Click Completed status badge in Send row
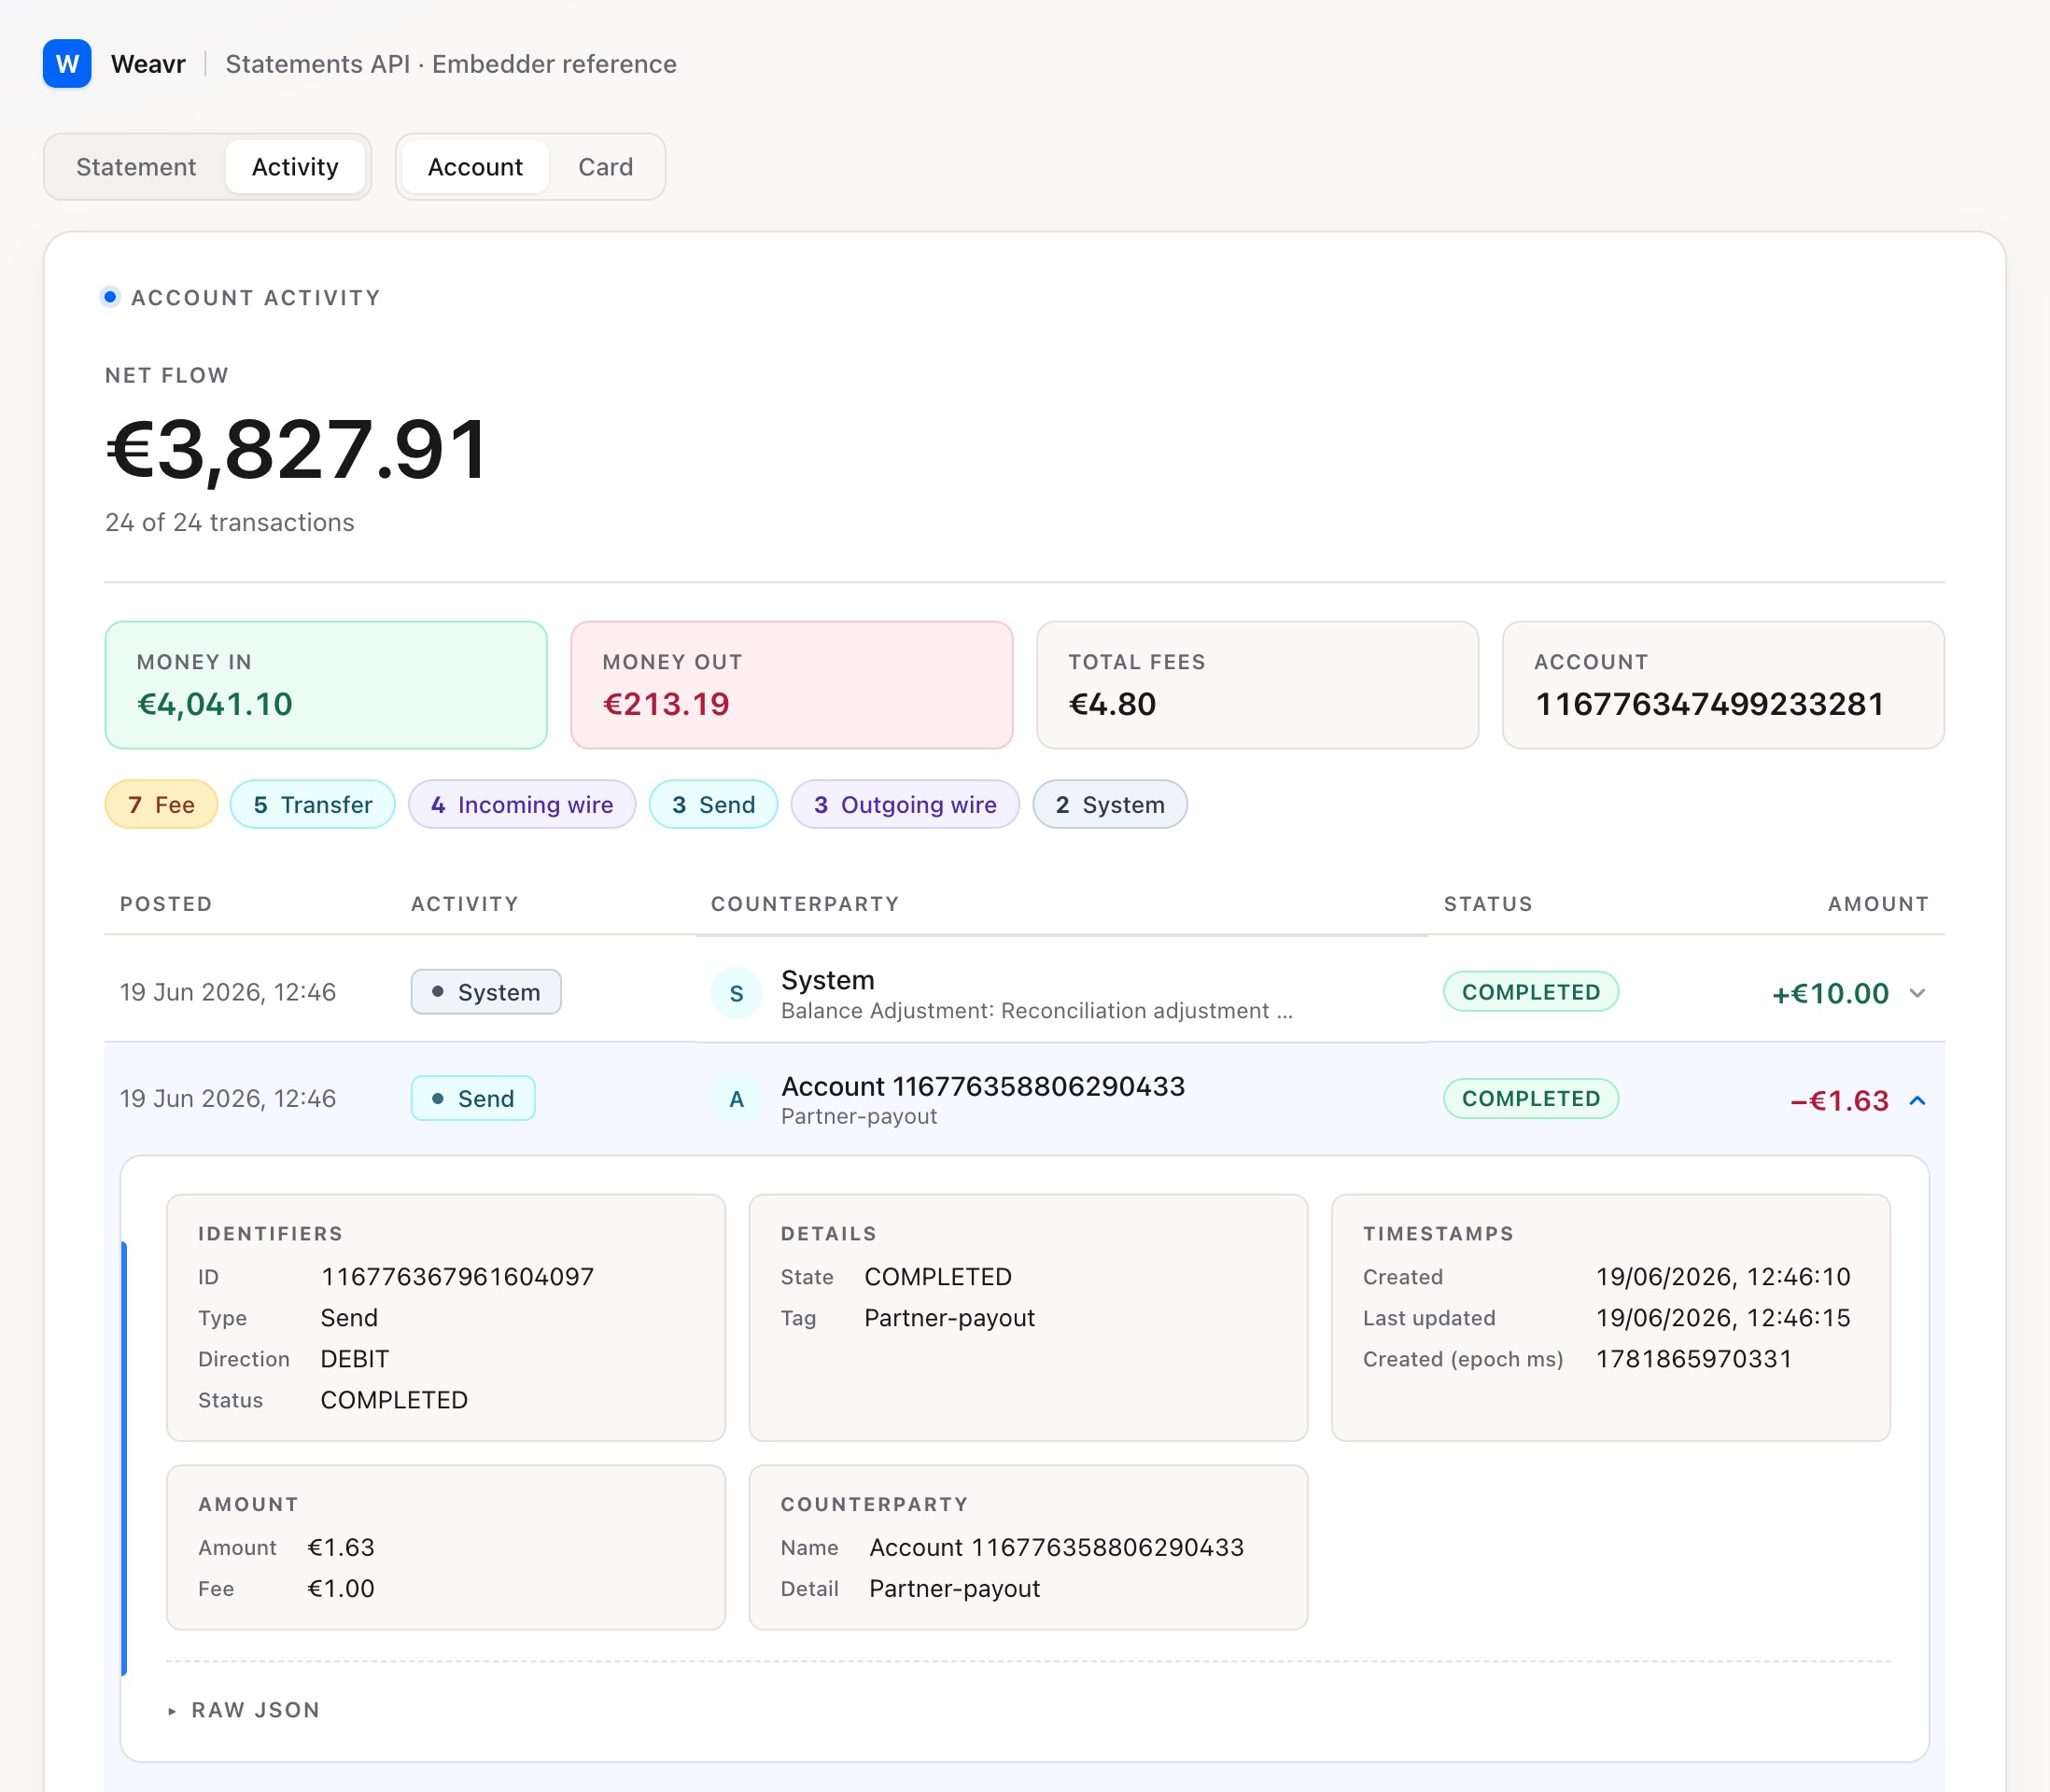Viewport: 2050px width, 1792px height. pos(1531,1098)
